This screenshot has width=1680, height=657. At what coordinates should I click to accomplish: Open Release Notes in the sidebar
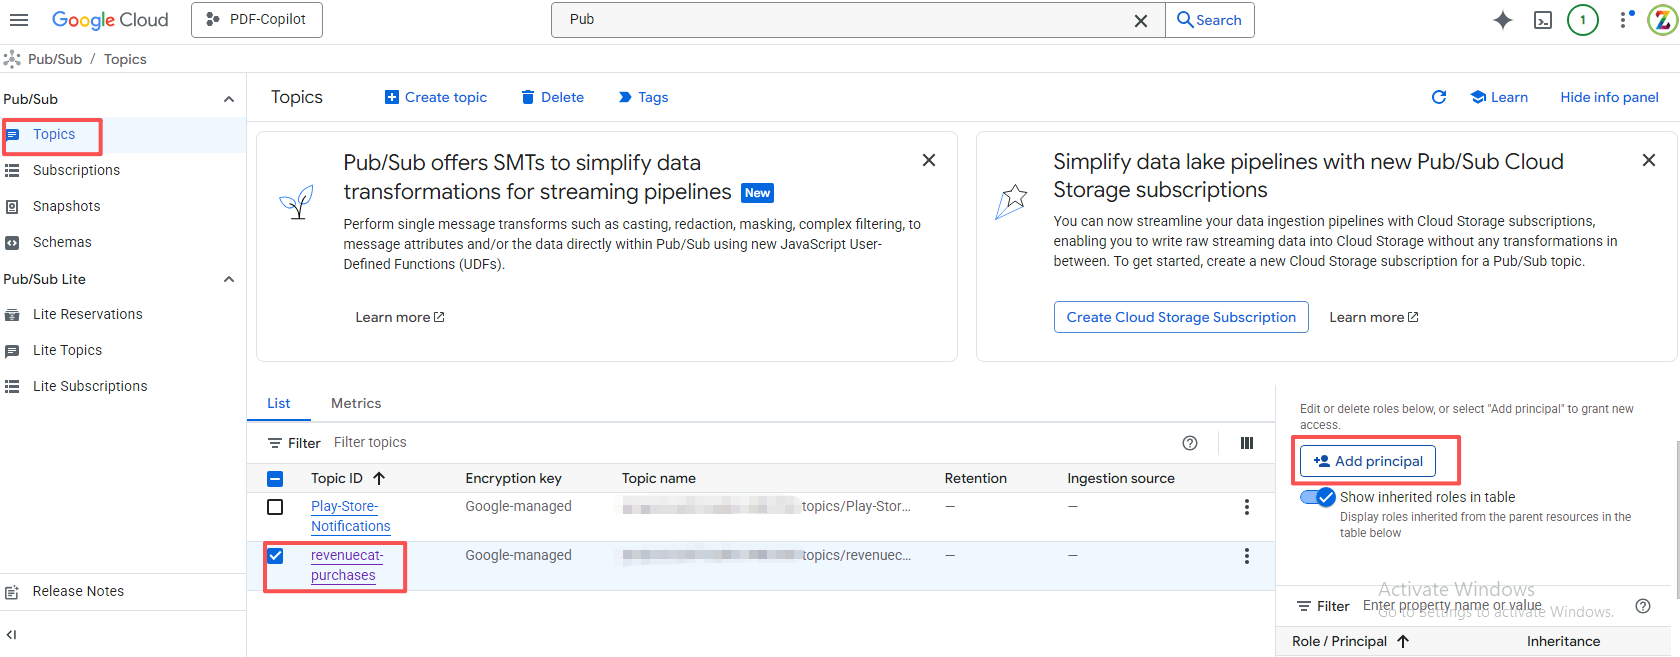tap(78, 591)
